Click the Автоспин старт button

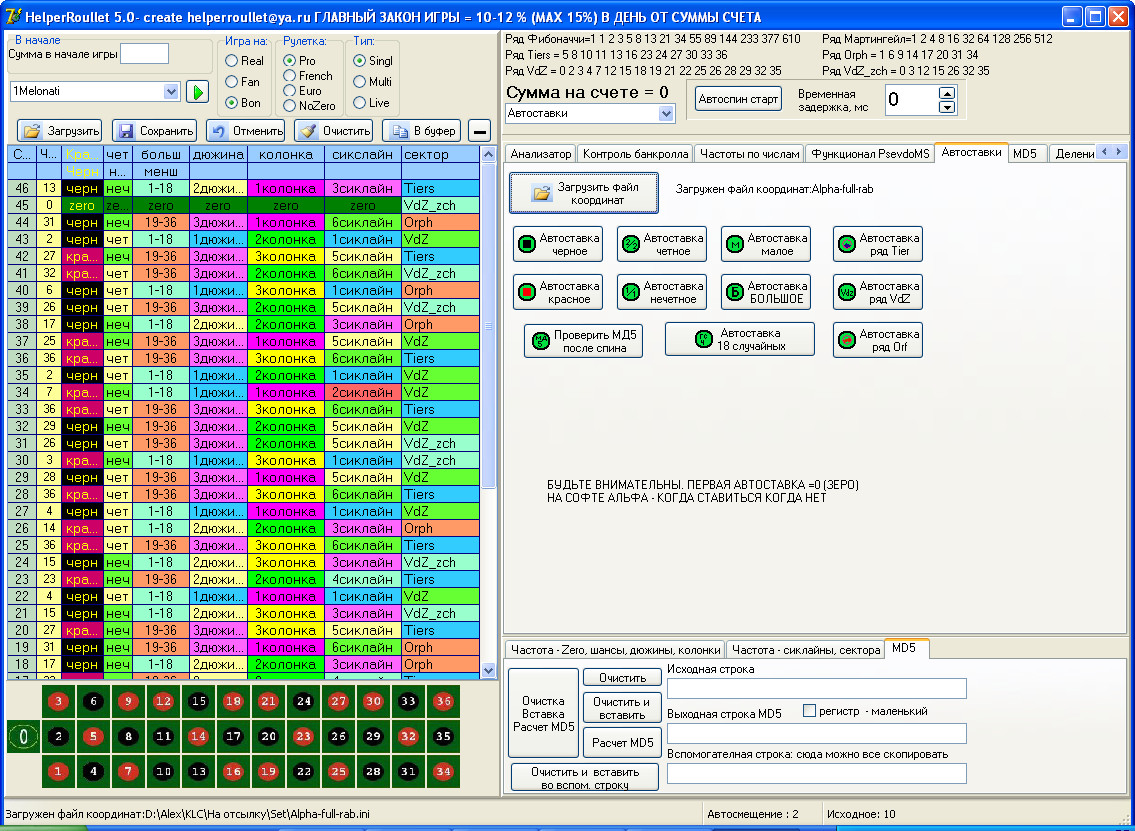(738, 100)
